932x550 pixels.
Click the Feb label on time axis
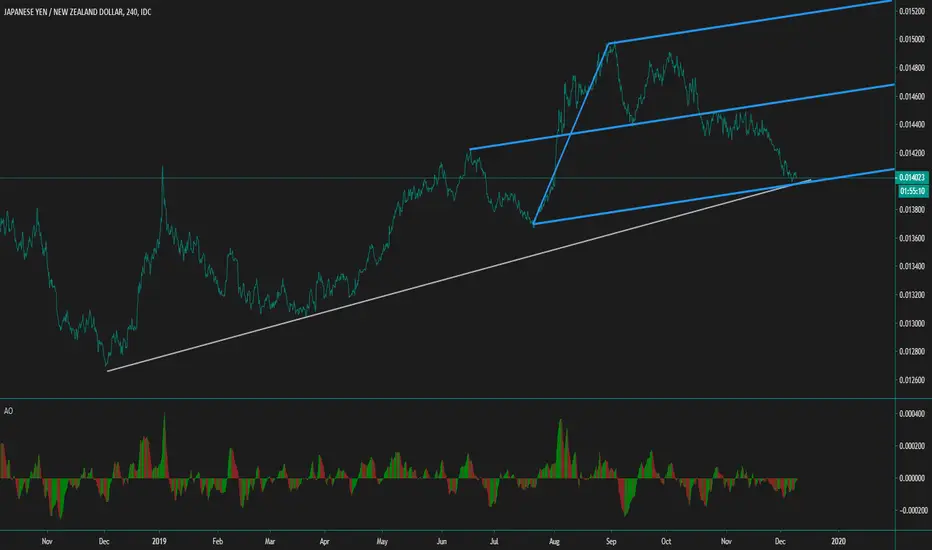pos(218,541)
